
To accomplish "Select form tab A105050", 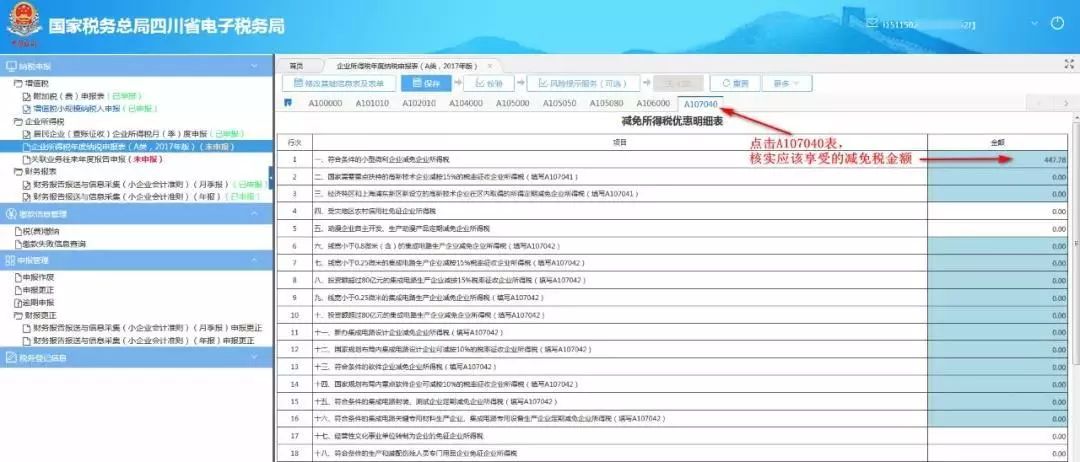I will click(559, 103).
